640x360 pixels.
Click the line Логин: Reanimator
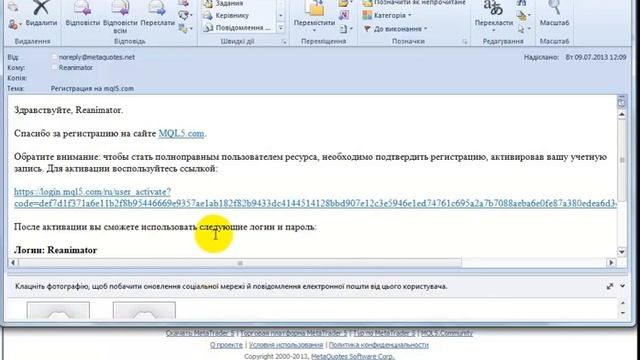56,250
